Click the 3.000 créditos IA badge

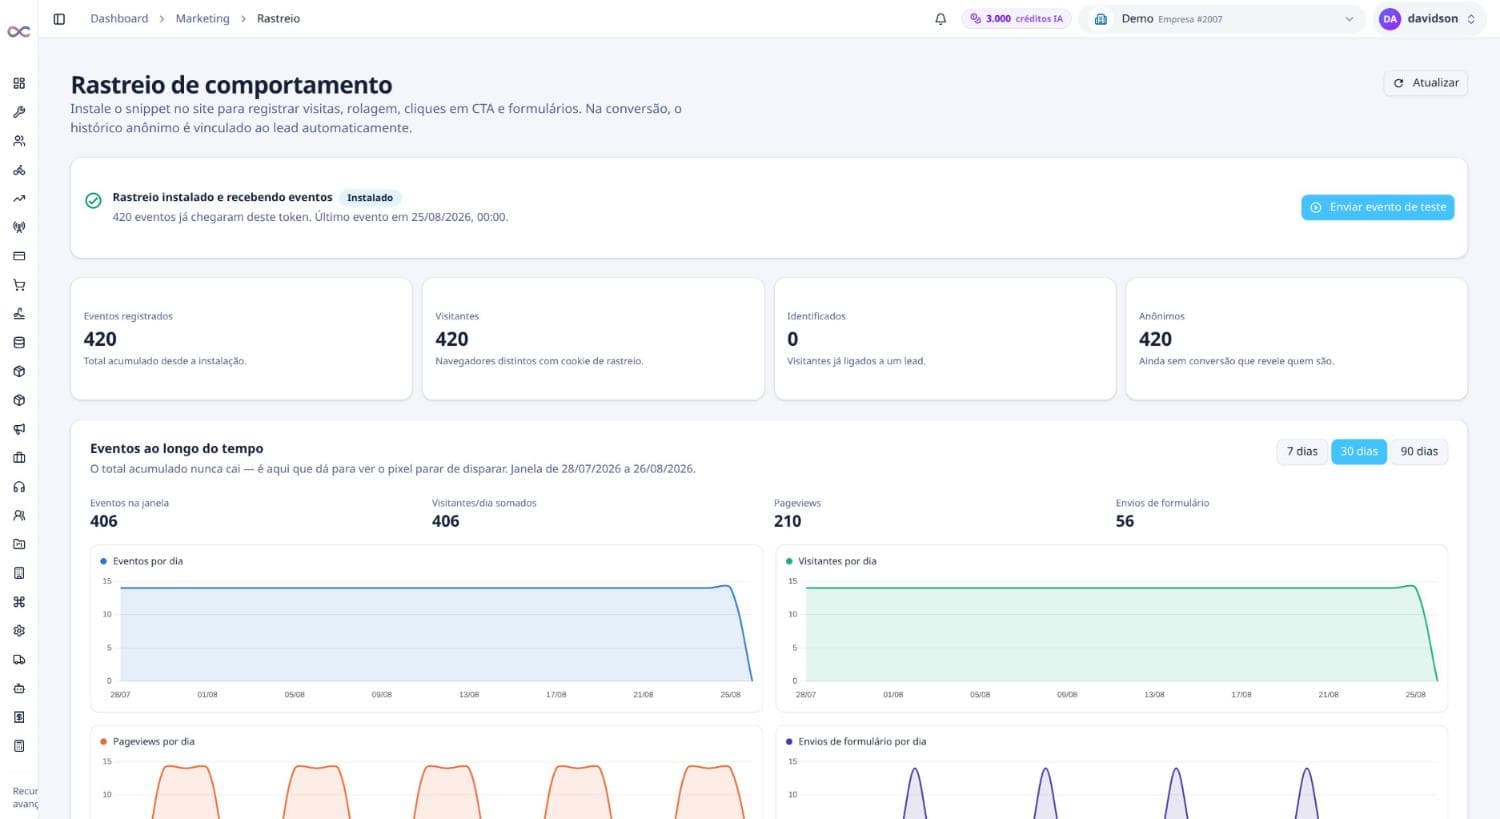tap(1016, 19)
